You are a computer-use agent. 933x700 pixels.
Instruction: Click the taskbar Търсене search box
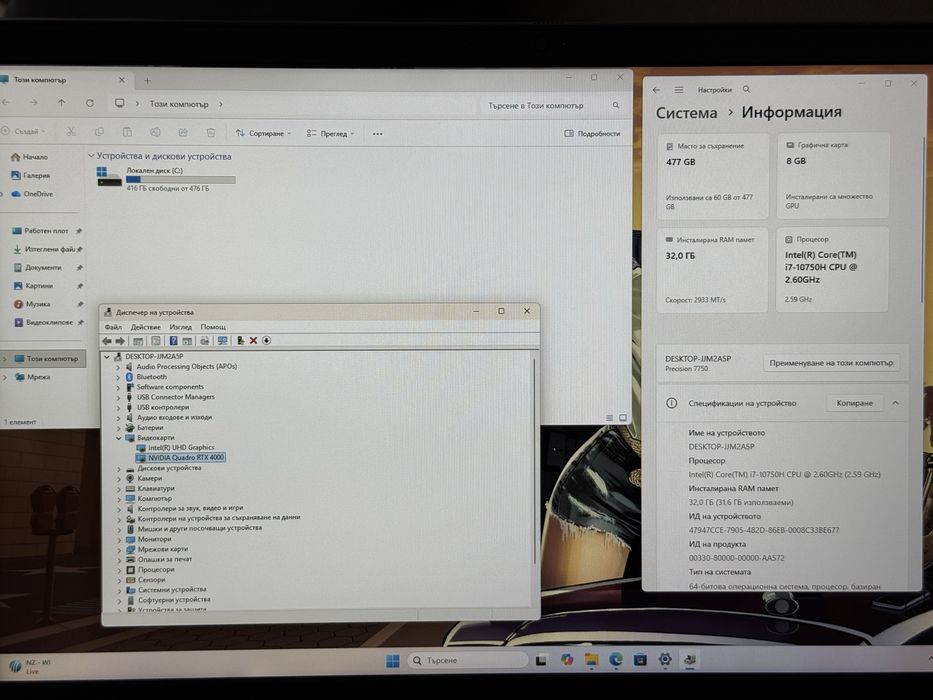pos(468,661)
